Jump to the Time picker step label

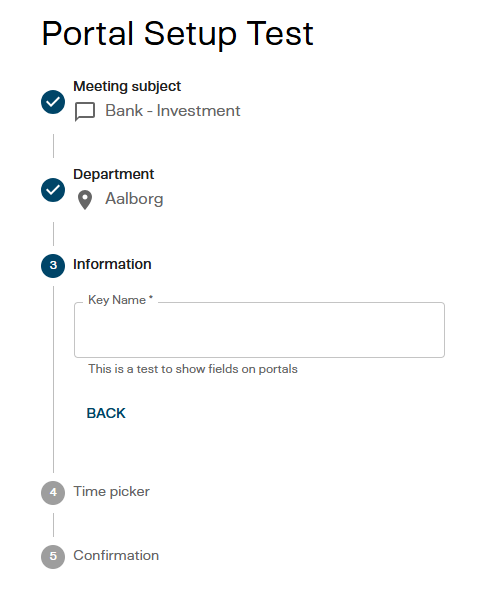pos(111,492)
